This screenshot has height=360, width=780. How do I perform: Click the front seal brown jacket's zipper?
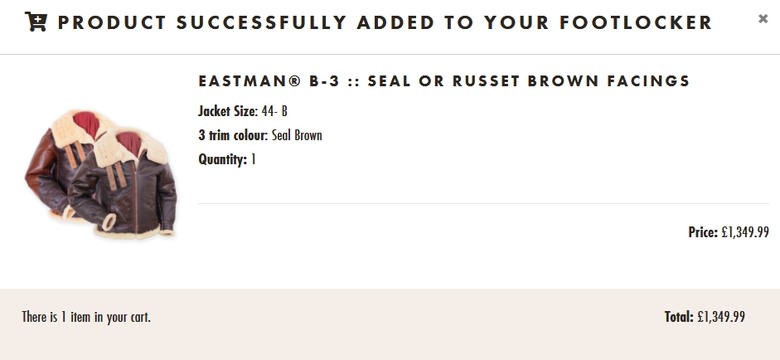pos(135,199)
